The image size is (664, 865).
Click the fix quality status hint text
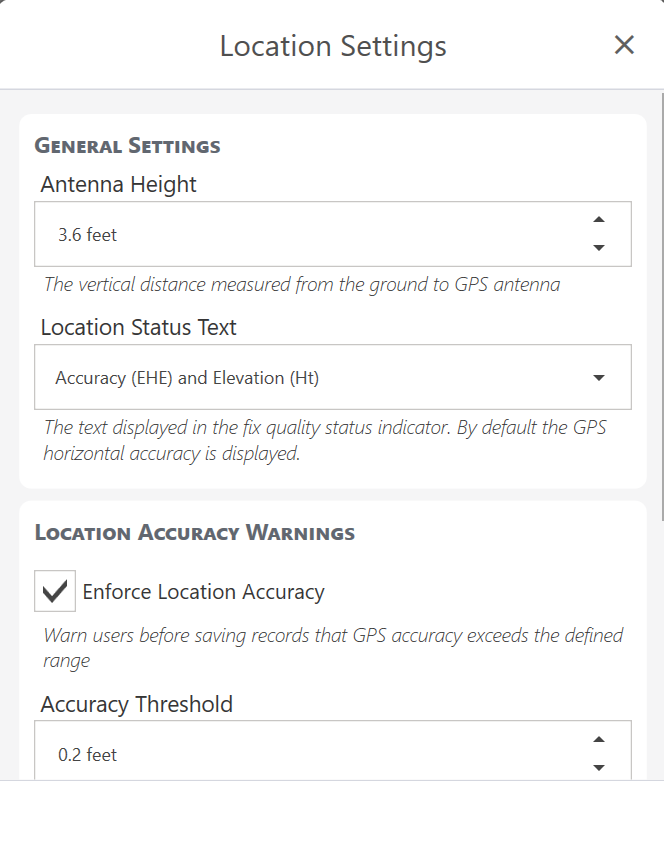click(x=325, y=440)
